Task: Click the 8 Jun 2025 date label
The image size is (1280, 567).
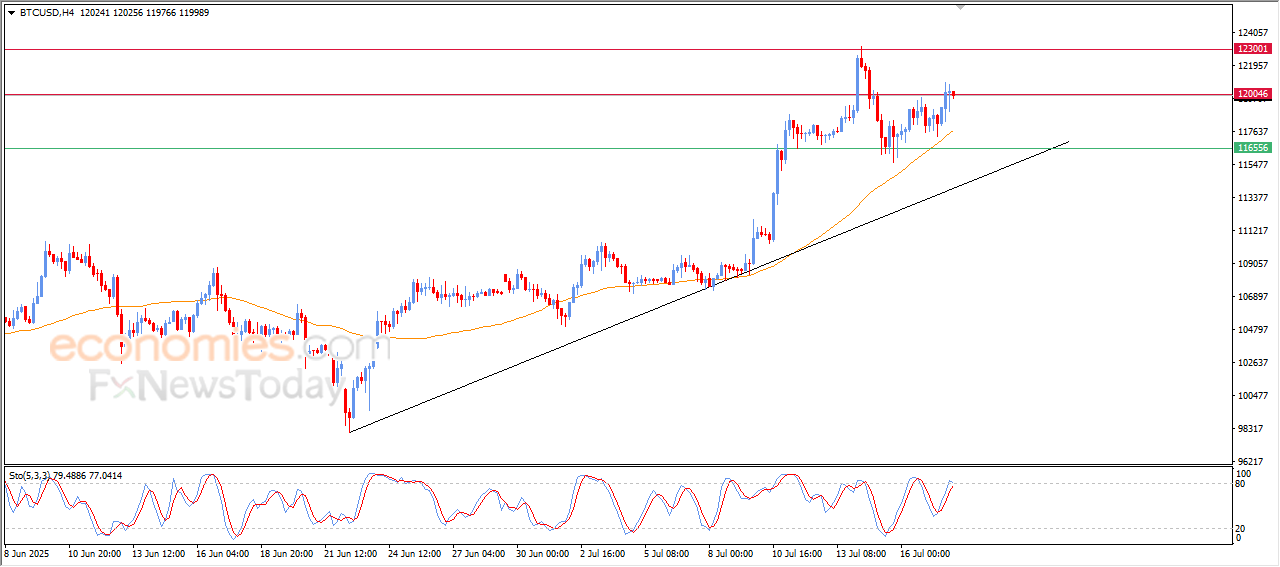Action: pyautogui.click(x=29, y=552)
